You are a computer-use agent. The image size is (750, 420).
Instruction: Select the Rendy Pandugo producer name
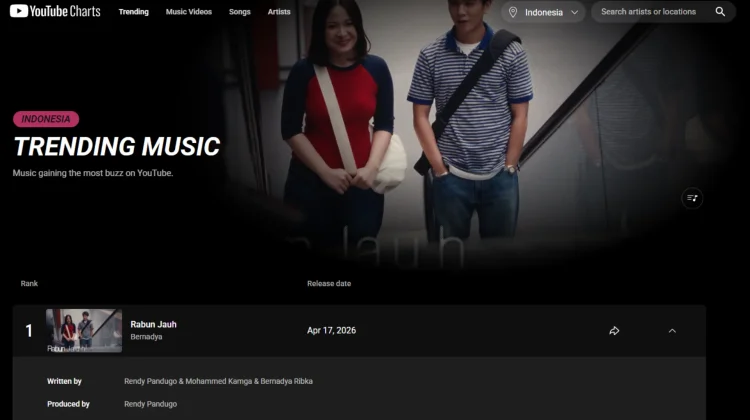pyautogui.click(x=150, y=404)
